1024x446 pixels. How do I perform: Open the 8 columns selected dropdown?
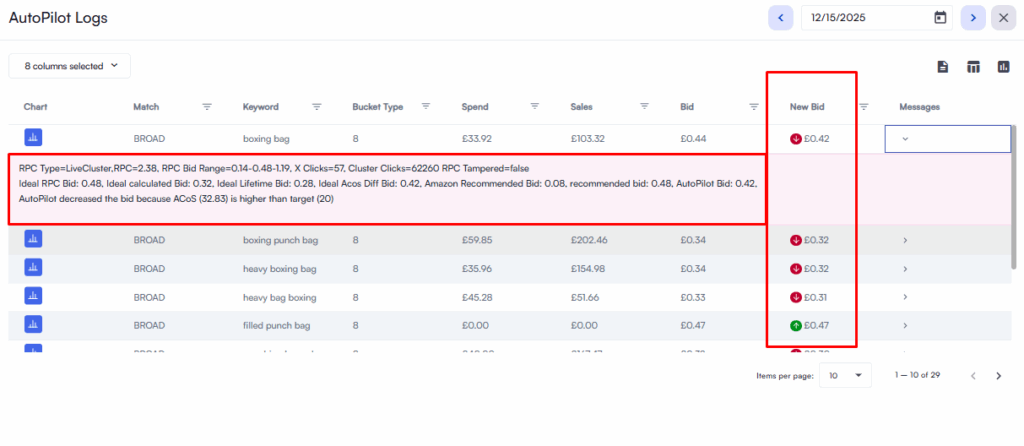coord(70,66)
